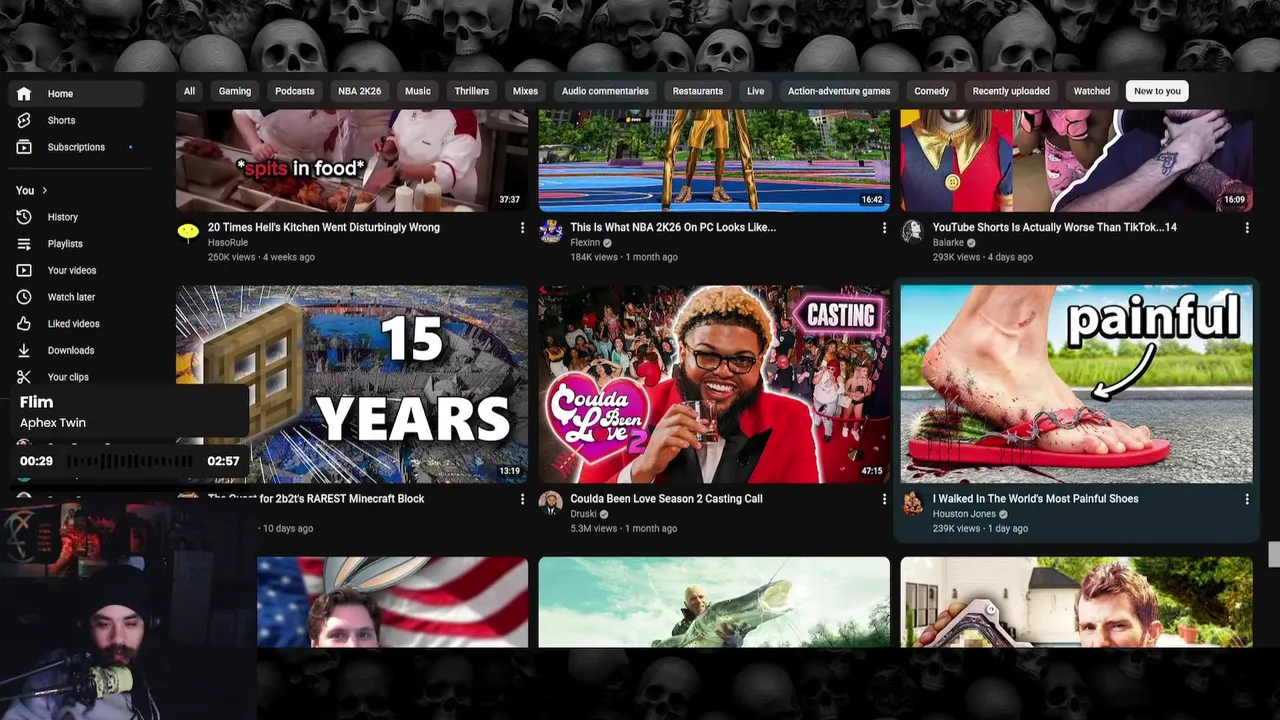This screenshot has height=720, width=1280.
Task: Open options menu for 2b2t Minecraft Block video
Action: 522,499
